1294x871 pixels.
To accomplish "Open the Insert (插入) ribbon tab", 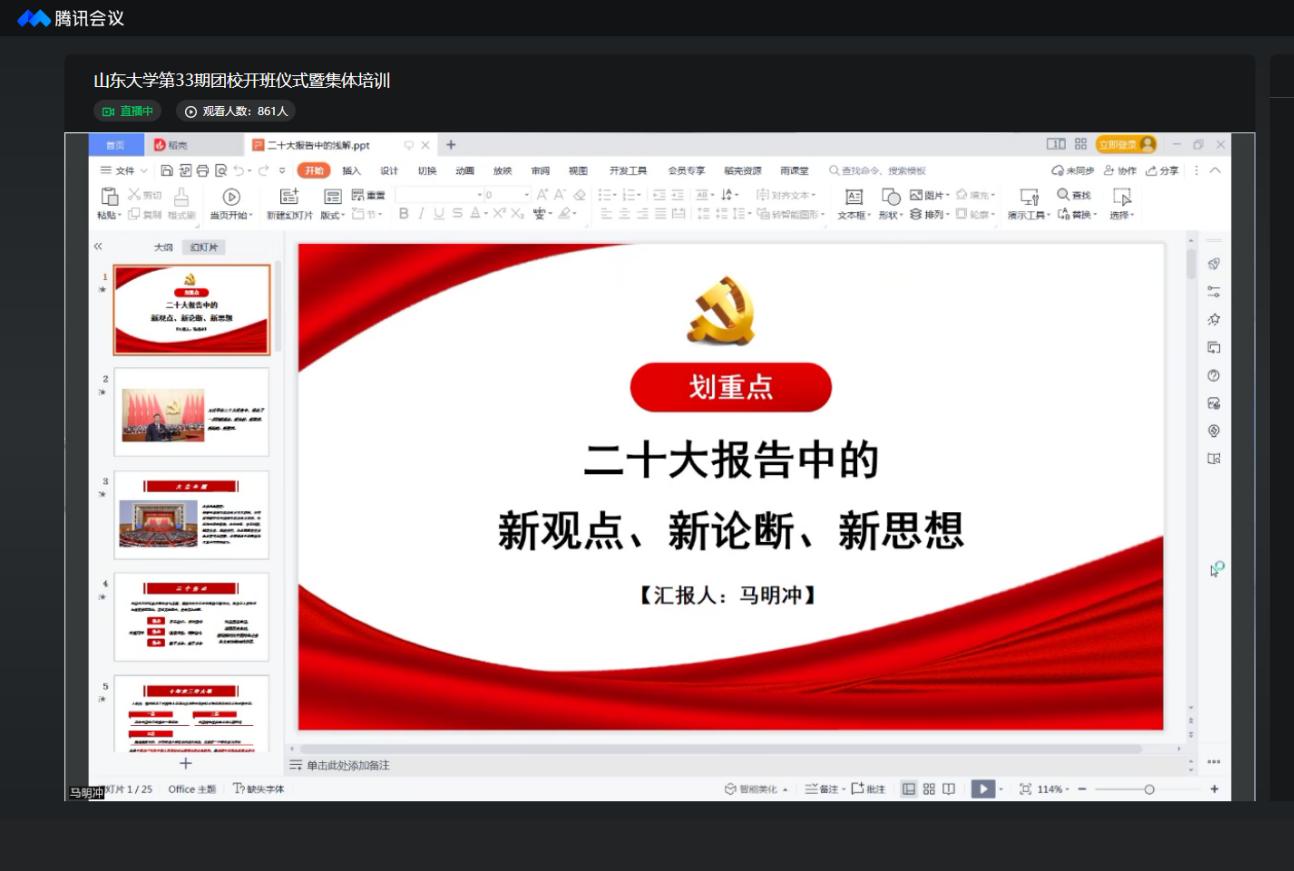I will tap(351, 171).
